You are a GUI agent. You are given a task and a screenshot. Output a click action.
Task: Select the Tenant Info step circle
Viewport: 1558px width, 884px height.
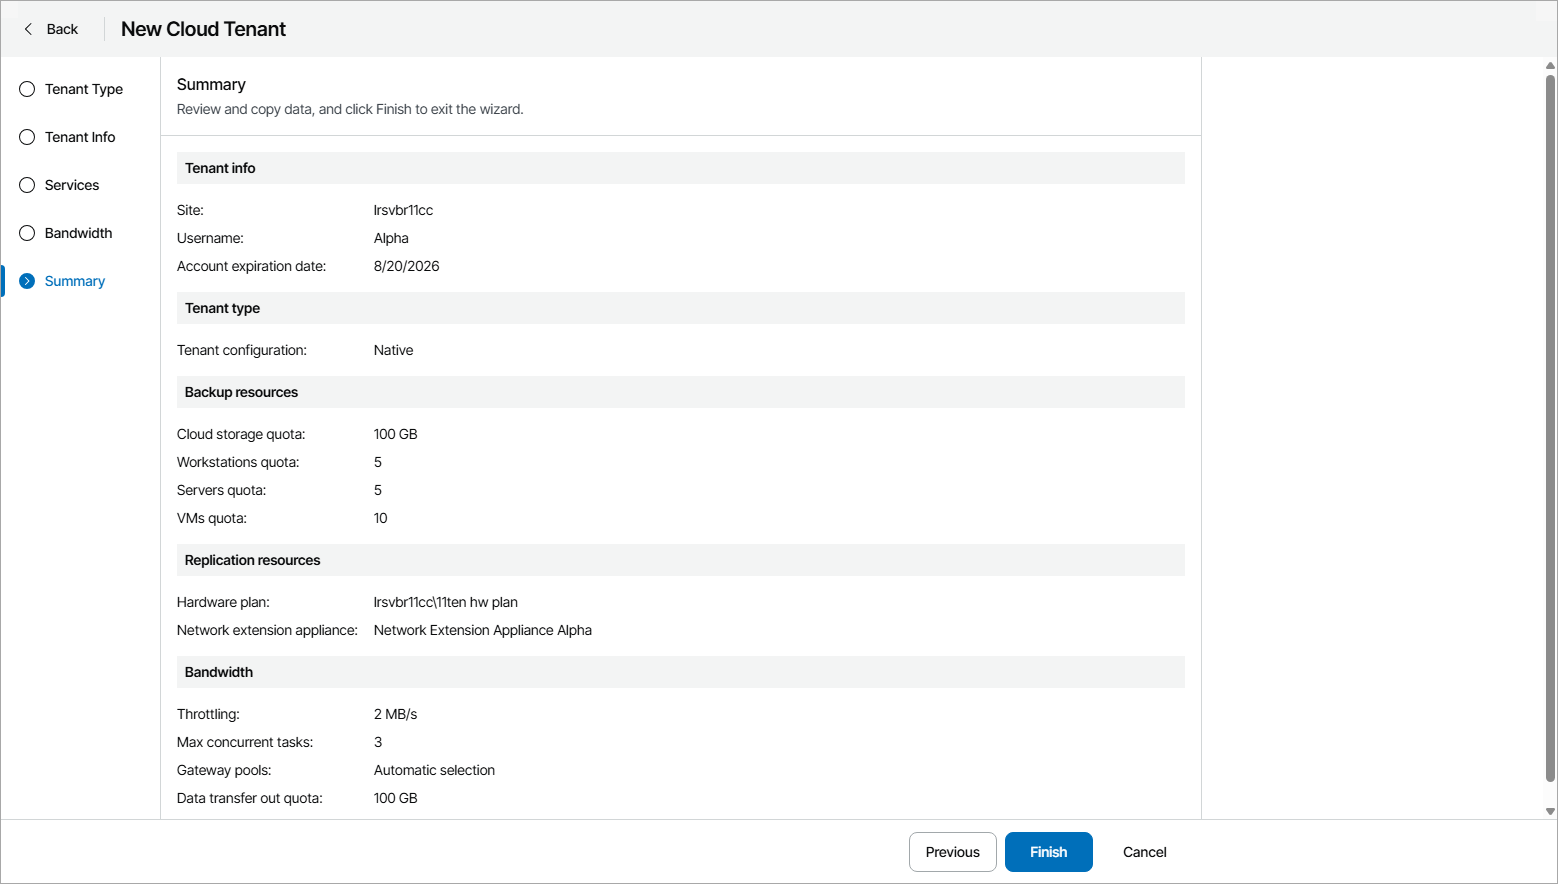pos(27,137)
